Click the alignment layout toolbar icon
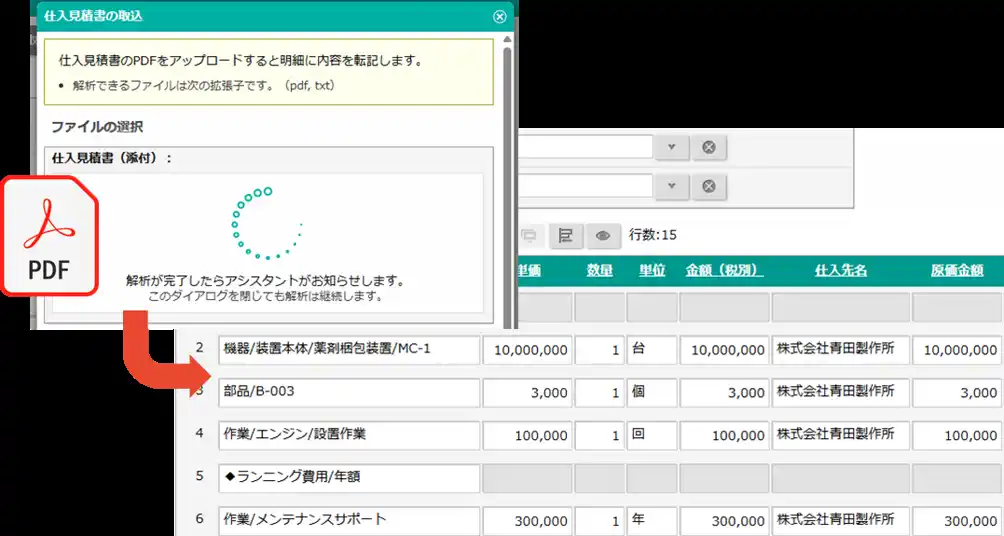The width and height of the screenshot is (1004, 536). (565, 235)
